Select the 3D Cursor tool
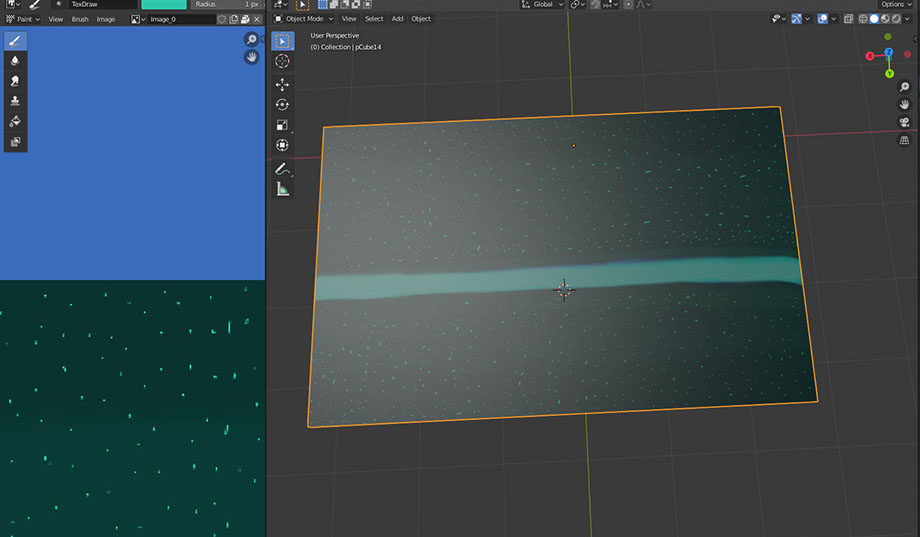This screenshot has width=920, height=537. tap(282, 61)
